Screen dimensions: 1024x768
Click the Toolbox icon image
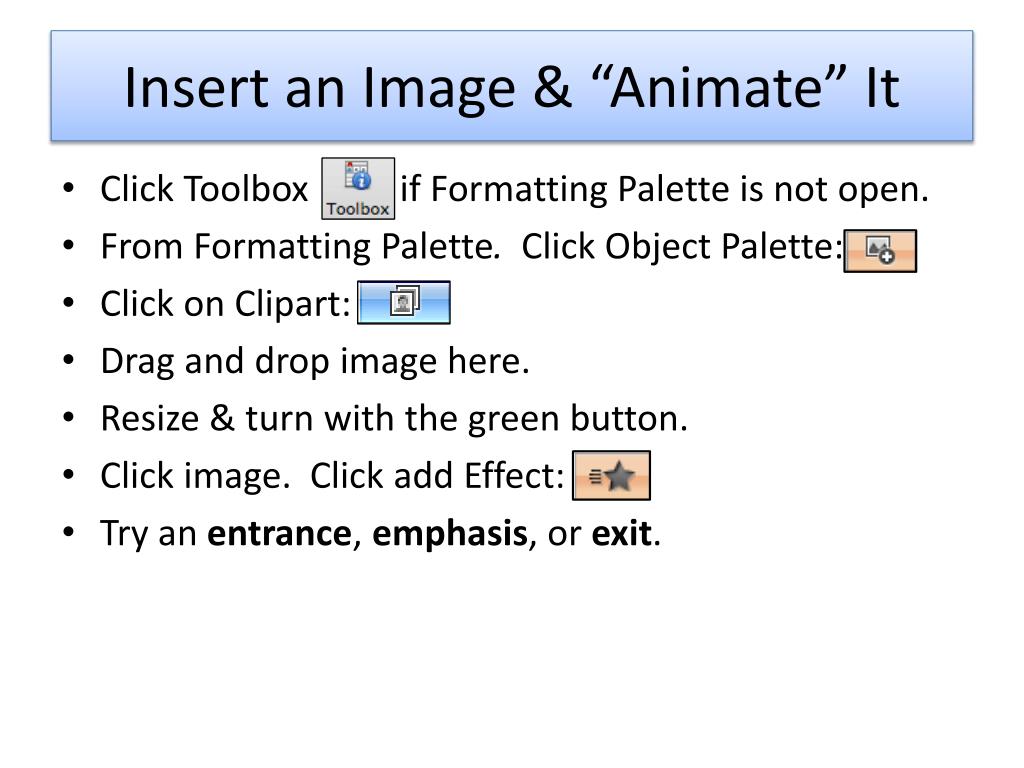[358, 188]
